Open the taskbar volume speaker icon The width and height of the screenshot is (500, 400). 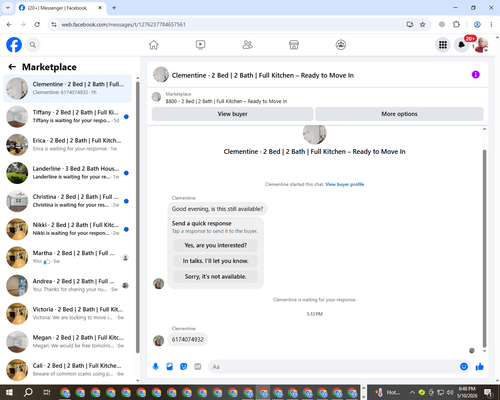point(450,392)
